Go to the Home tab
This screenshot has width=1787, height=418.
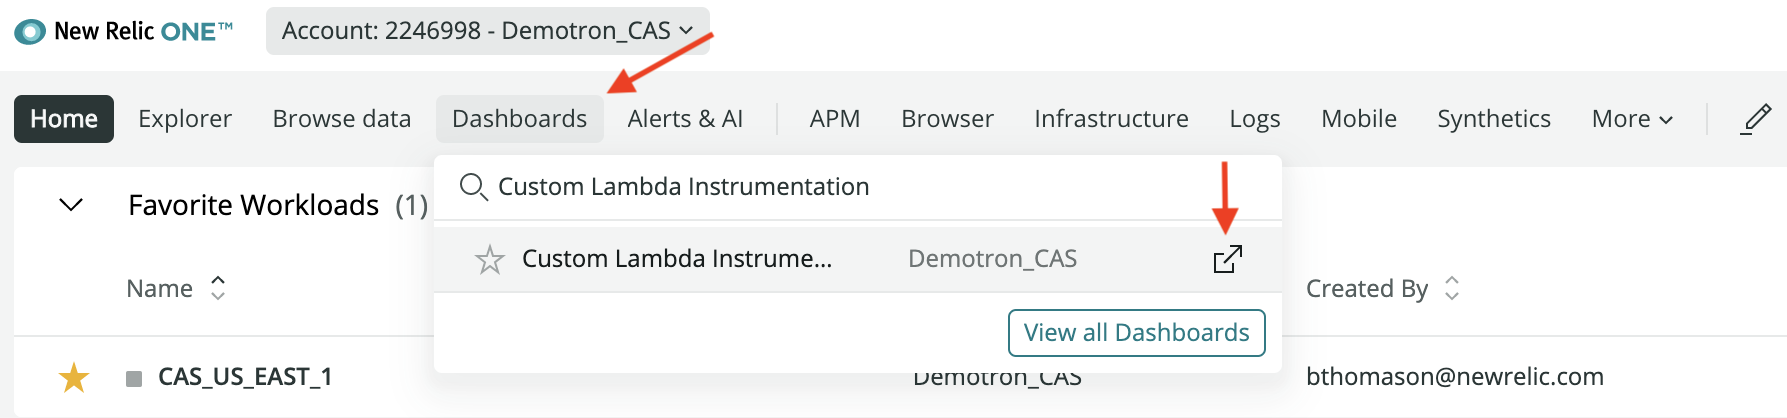coord(64,119)
